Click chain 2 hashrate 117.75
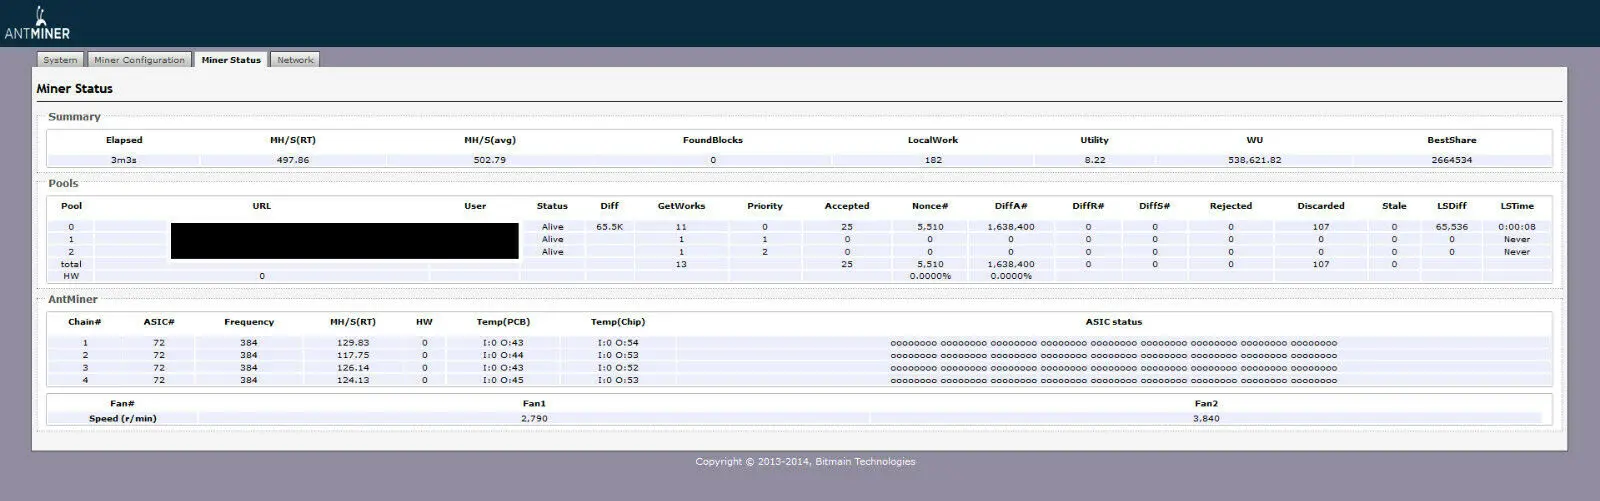 click(x=354, y=355)
